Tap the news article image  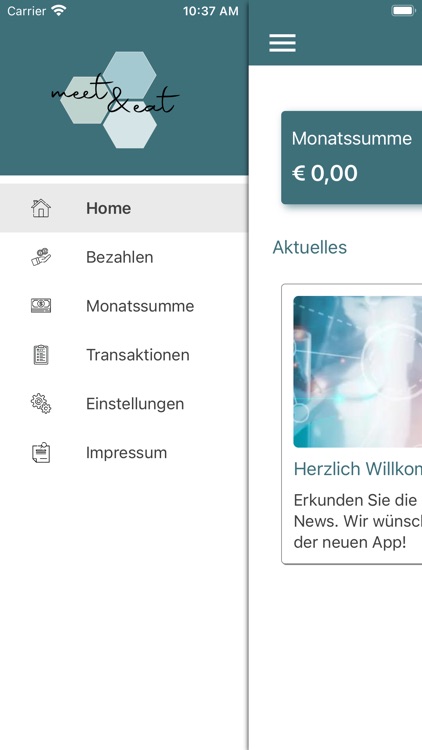357,372
